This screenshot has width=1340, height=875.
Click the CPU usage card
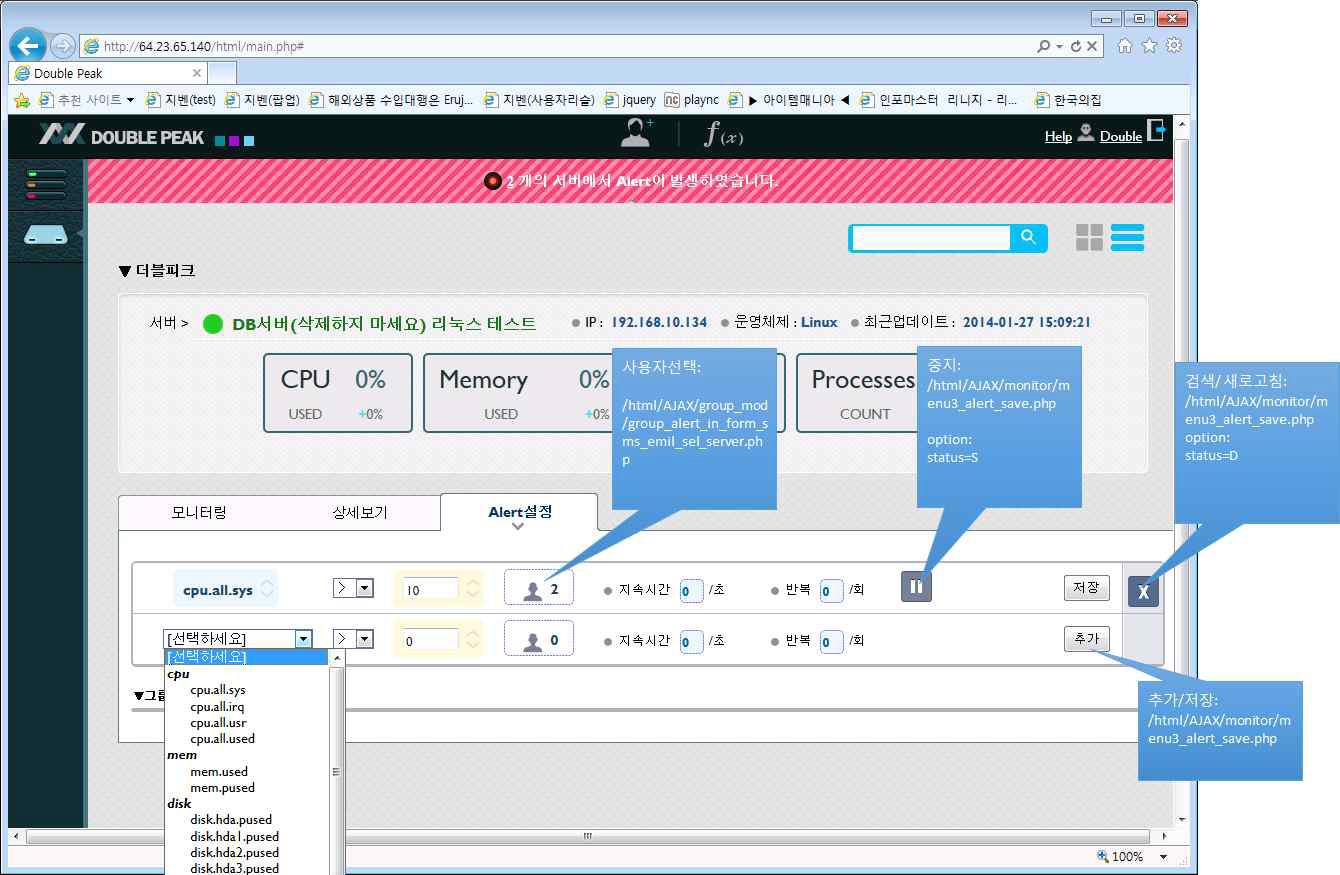click(338, 393)
